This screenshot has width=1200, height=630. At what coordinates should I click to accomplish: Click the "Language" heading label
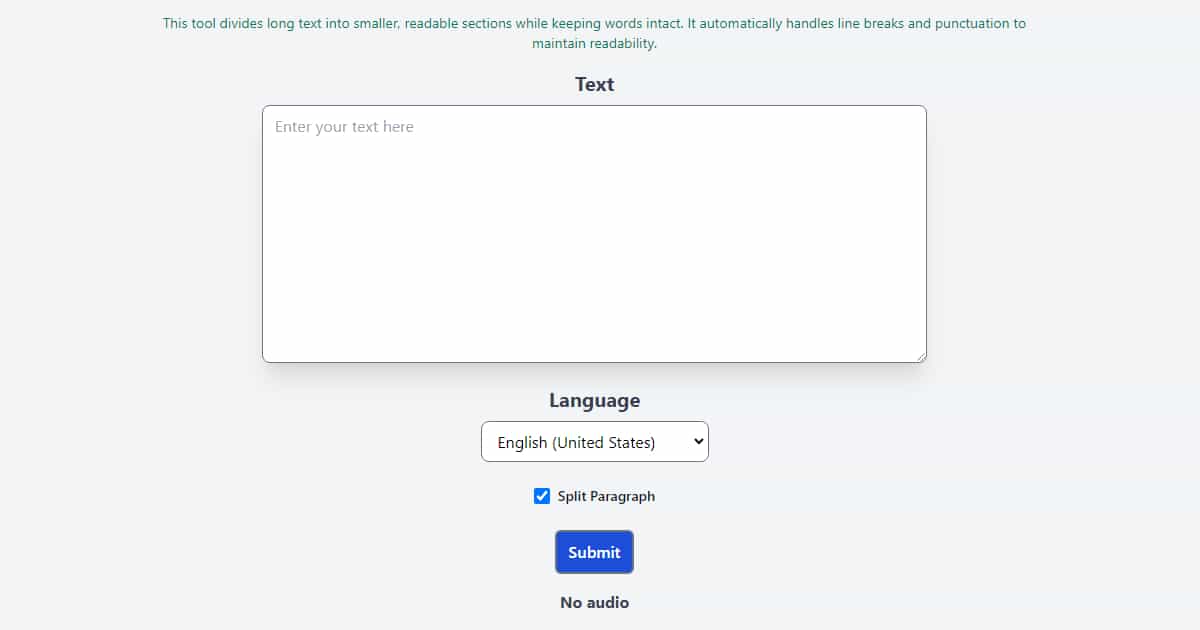click(x=594, y=400)
